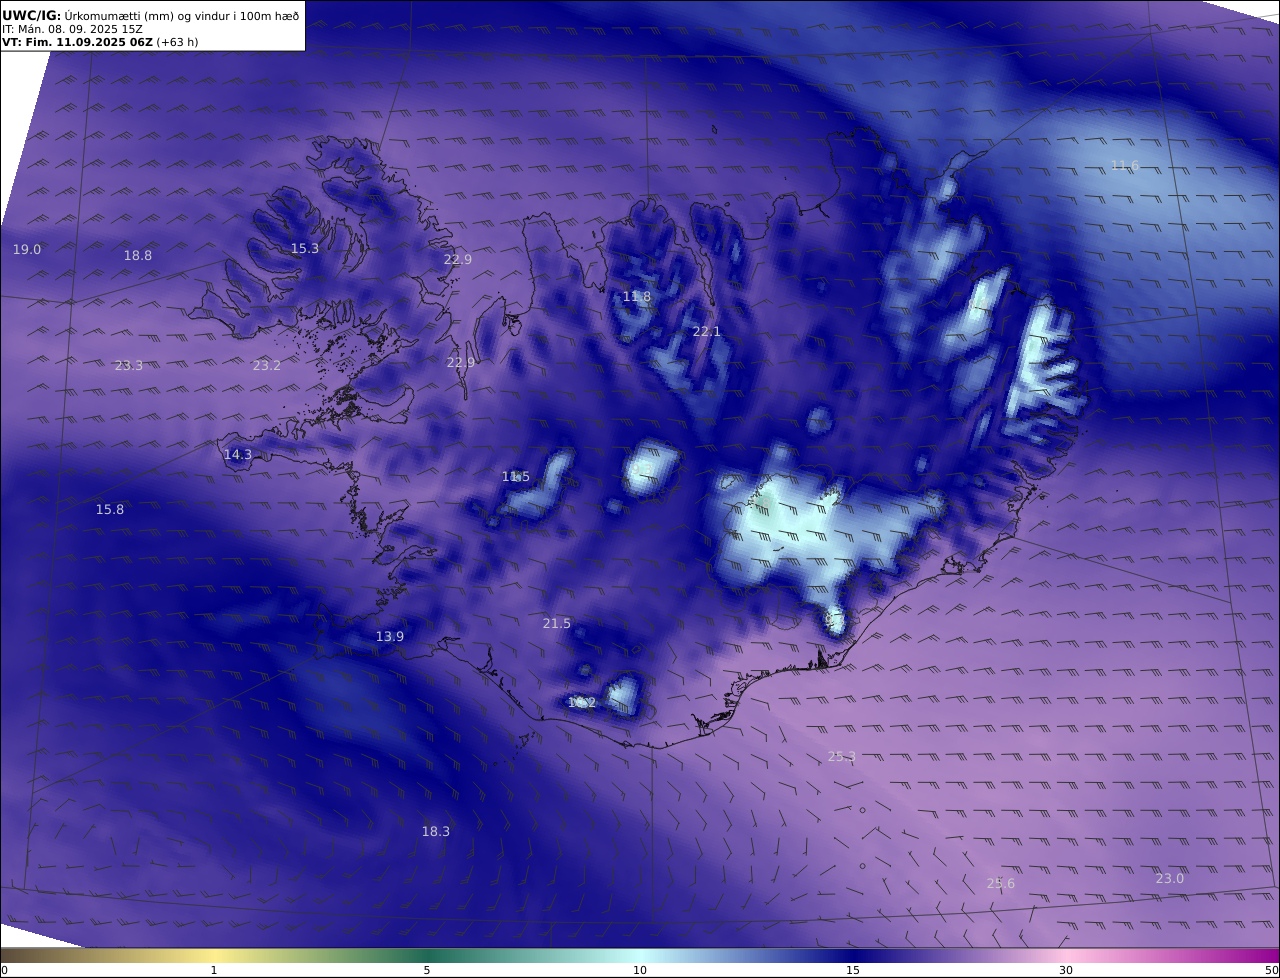Click the 11.5 value label

[516, 477]
